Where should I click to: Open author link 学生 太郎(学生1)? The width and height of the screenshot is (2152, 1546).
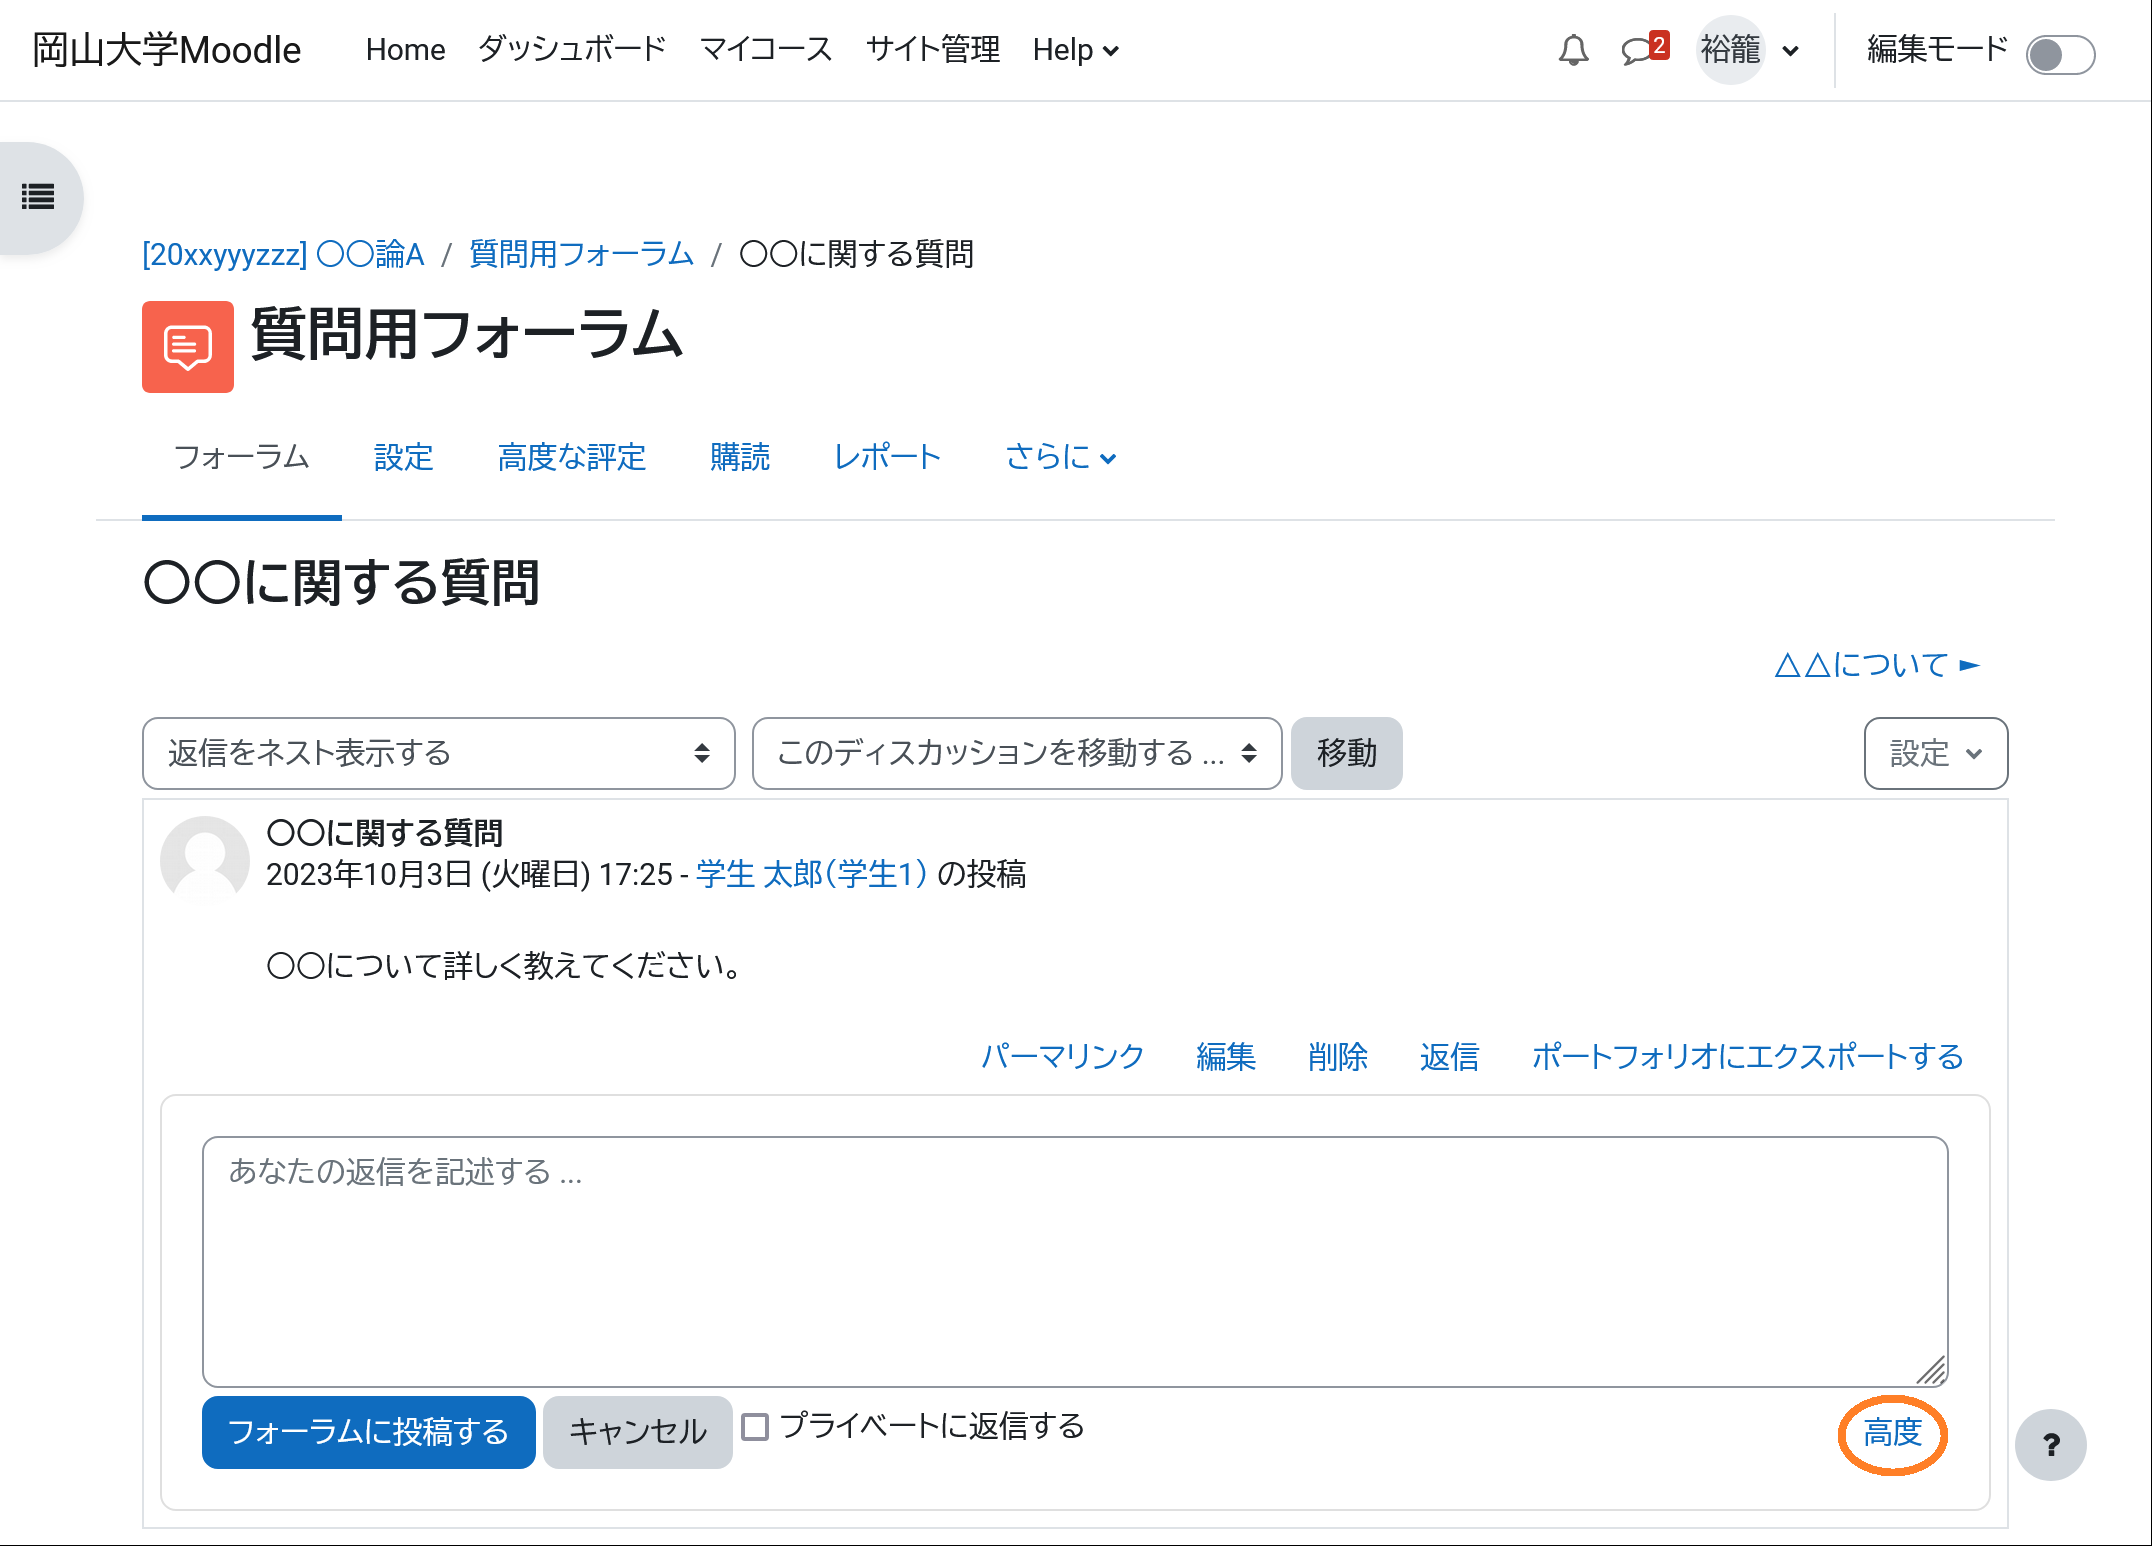pyautogui.click(x=812, y=874)
